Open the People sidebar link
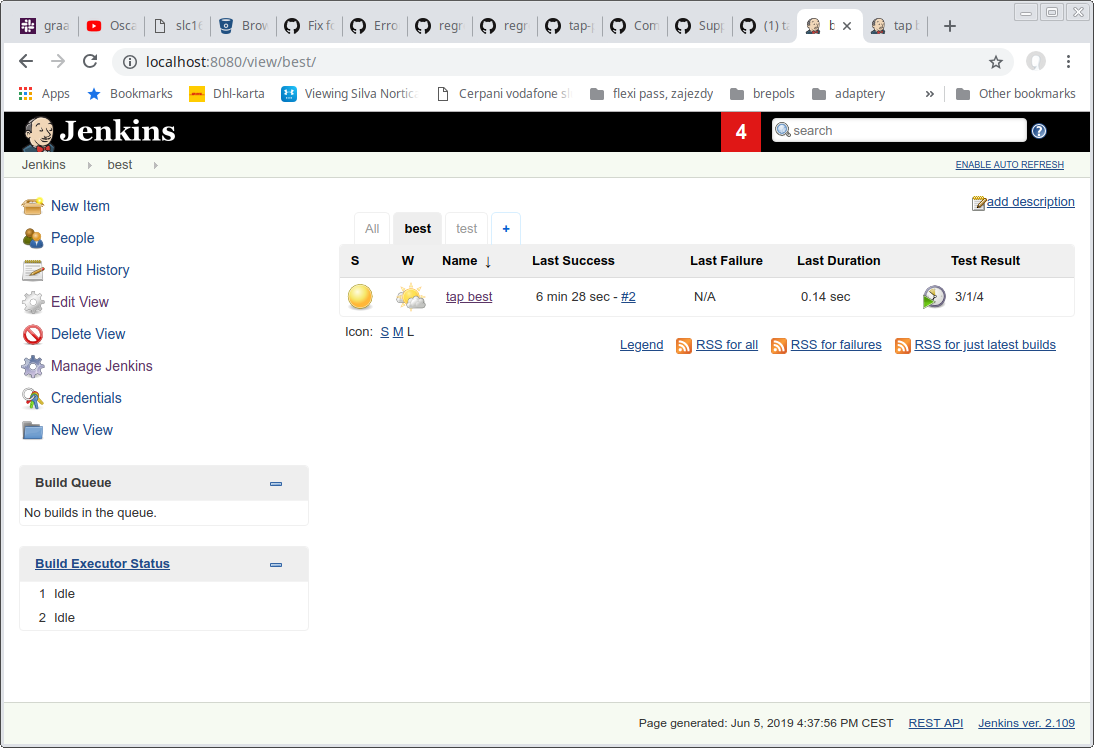1094x748 pixels. pos(73,238)
